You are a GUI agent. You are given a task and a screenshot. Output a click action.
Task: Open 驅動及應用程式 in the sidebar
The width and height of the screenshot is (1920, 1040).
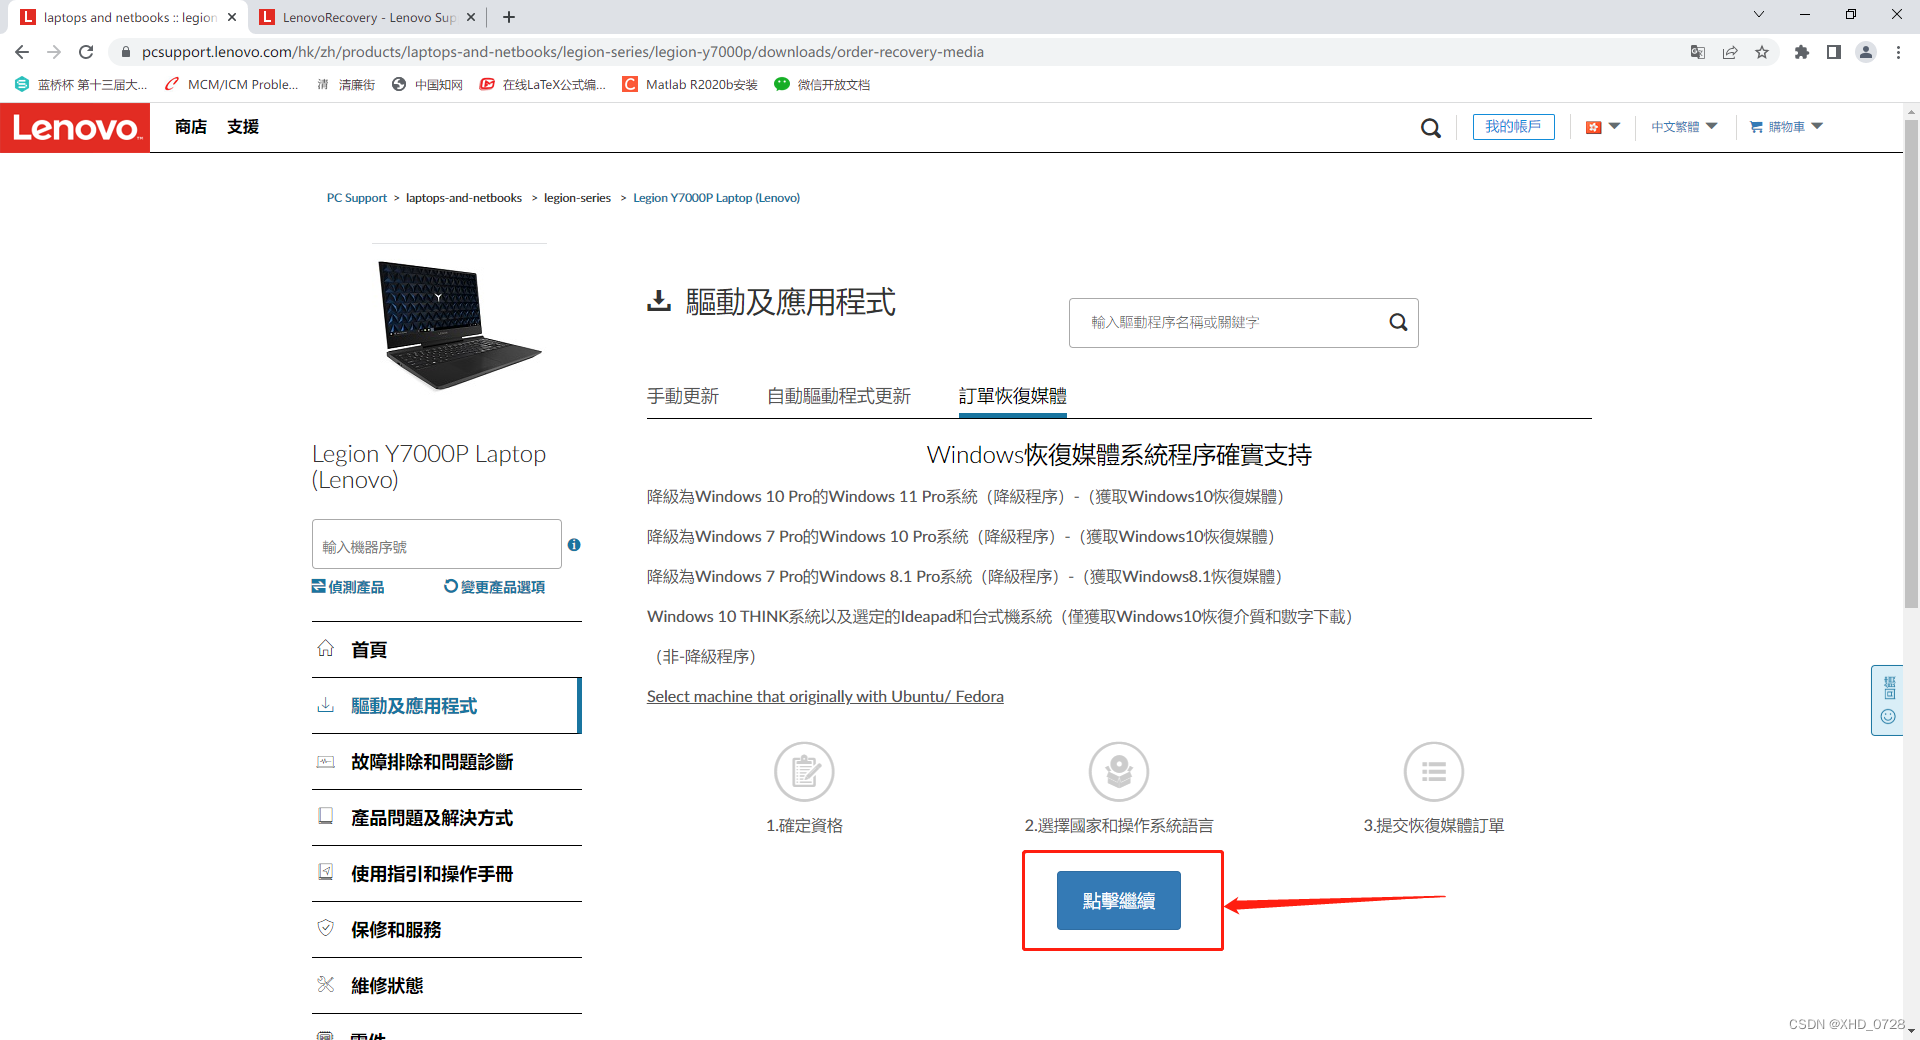coord(447,706)
